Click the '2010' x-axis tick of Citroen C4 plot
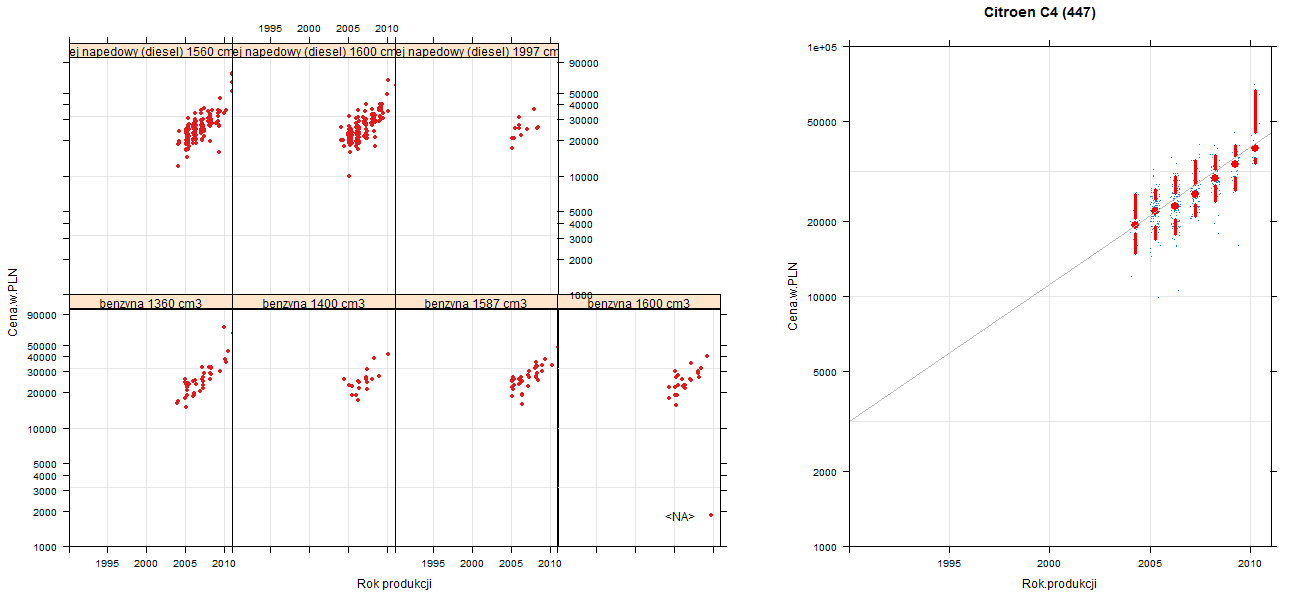The height and width of the screenshot is (600, 1300). 1250,565
